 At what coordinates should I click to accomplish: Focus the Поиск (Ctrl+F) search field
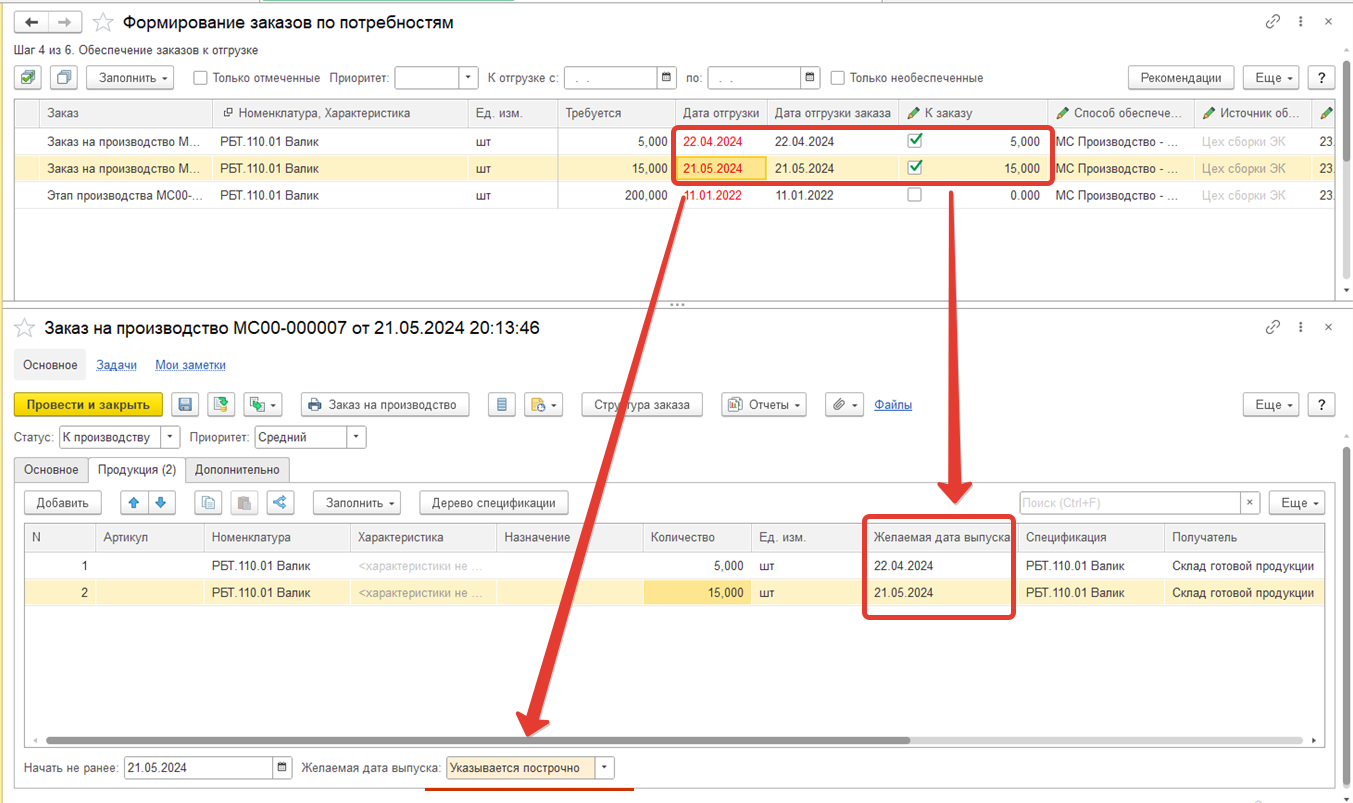(x=1130, y=503)
